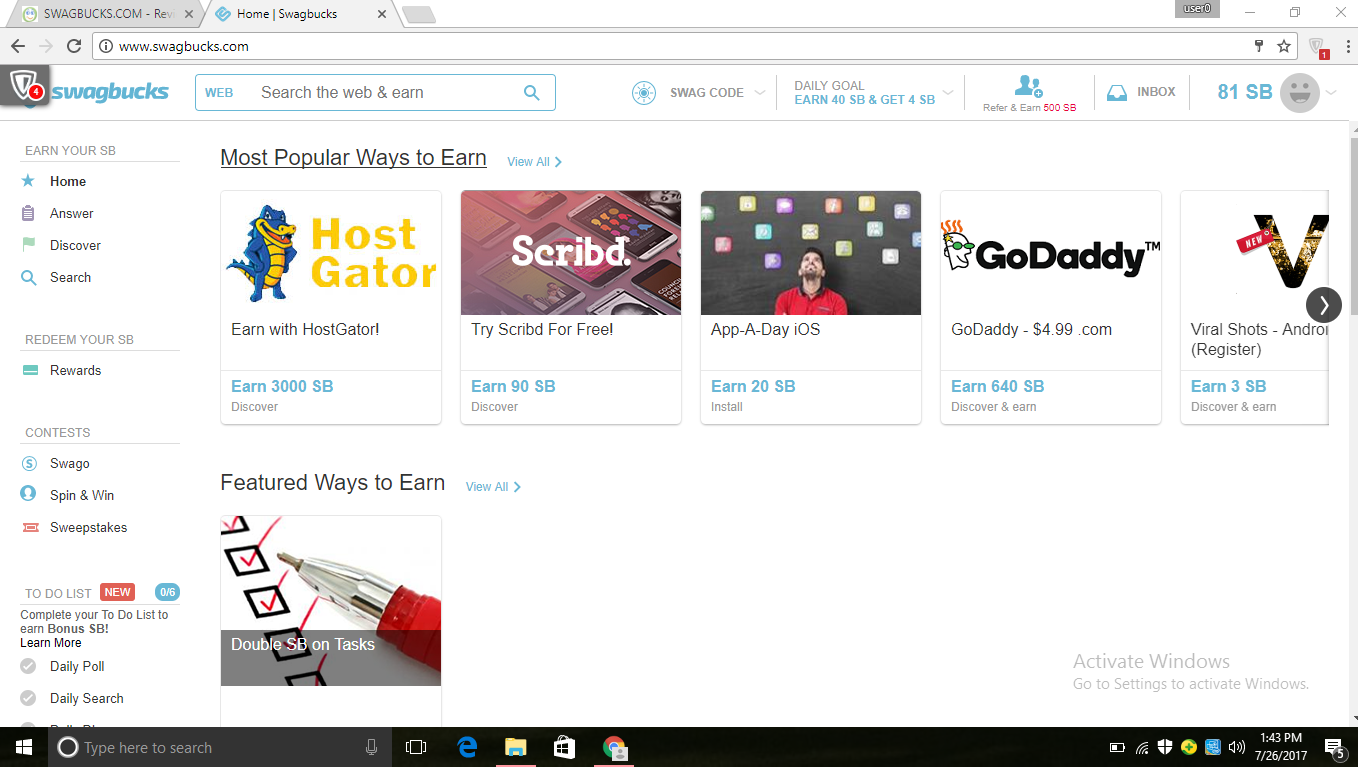Open Microsoft Edge from the taskbar
Screen dimensions: 1358x767
(x=467, y=747)
